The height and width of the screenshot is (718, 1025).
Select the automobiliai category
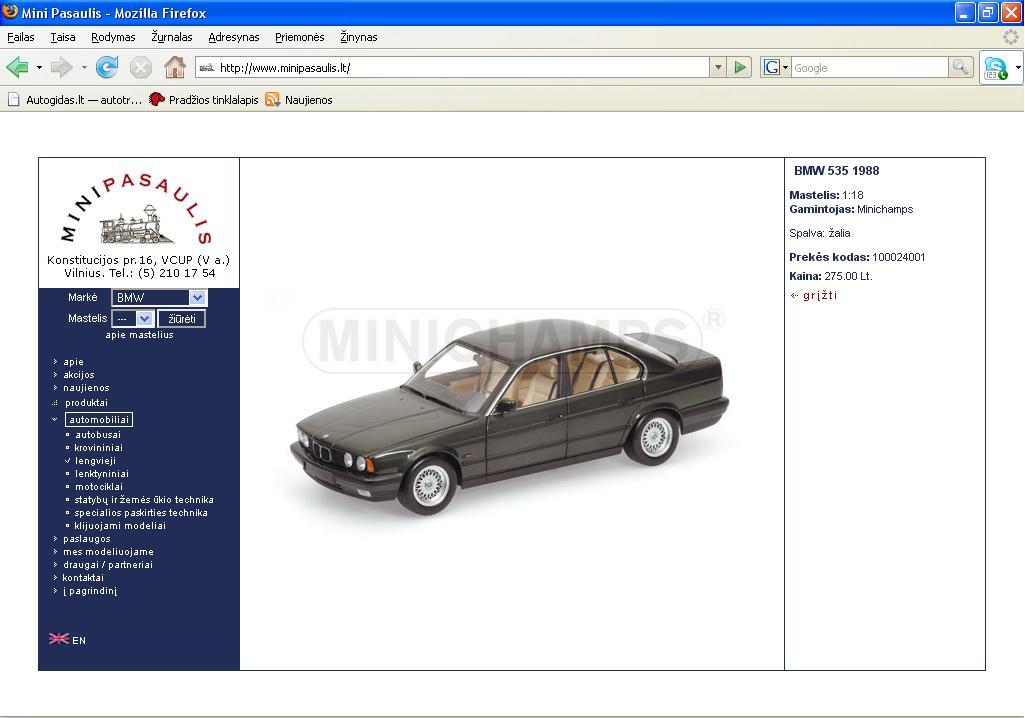pos(99,420)
